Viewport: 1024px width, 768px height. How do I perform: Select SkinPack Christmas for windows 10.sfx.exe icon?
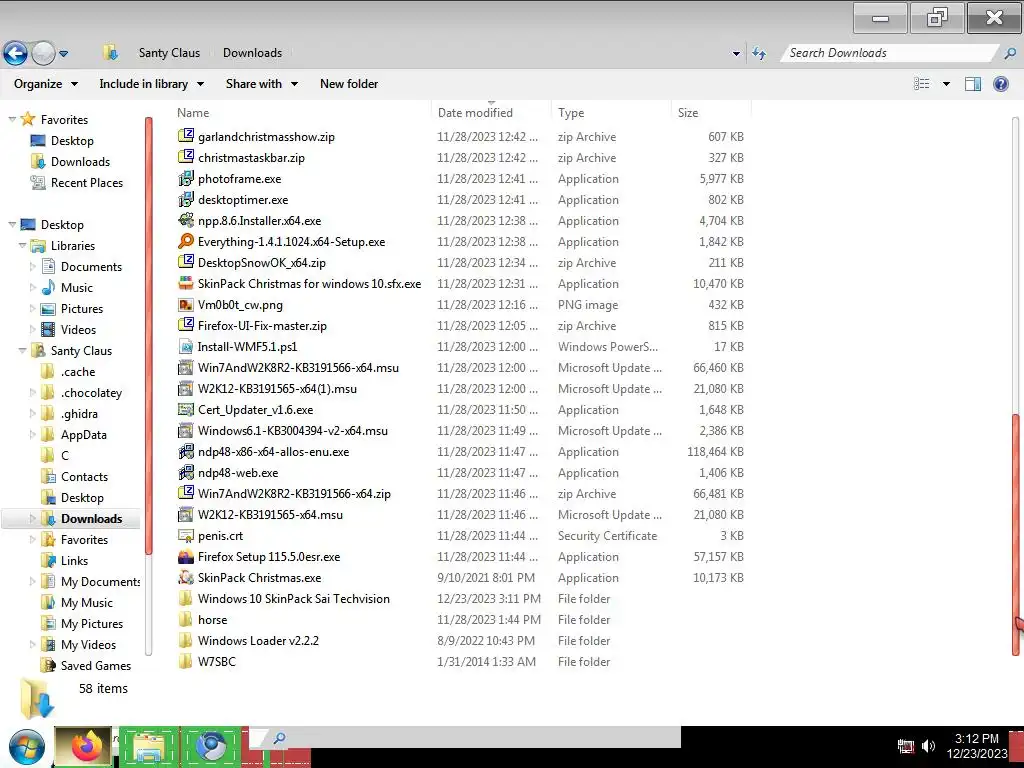[x=186, y=283]
